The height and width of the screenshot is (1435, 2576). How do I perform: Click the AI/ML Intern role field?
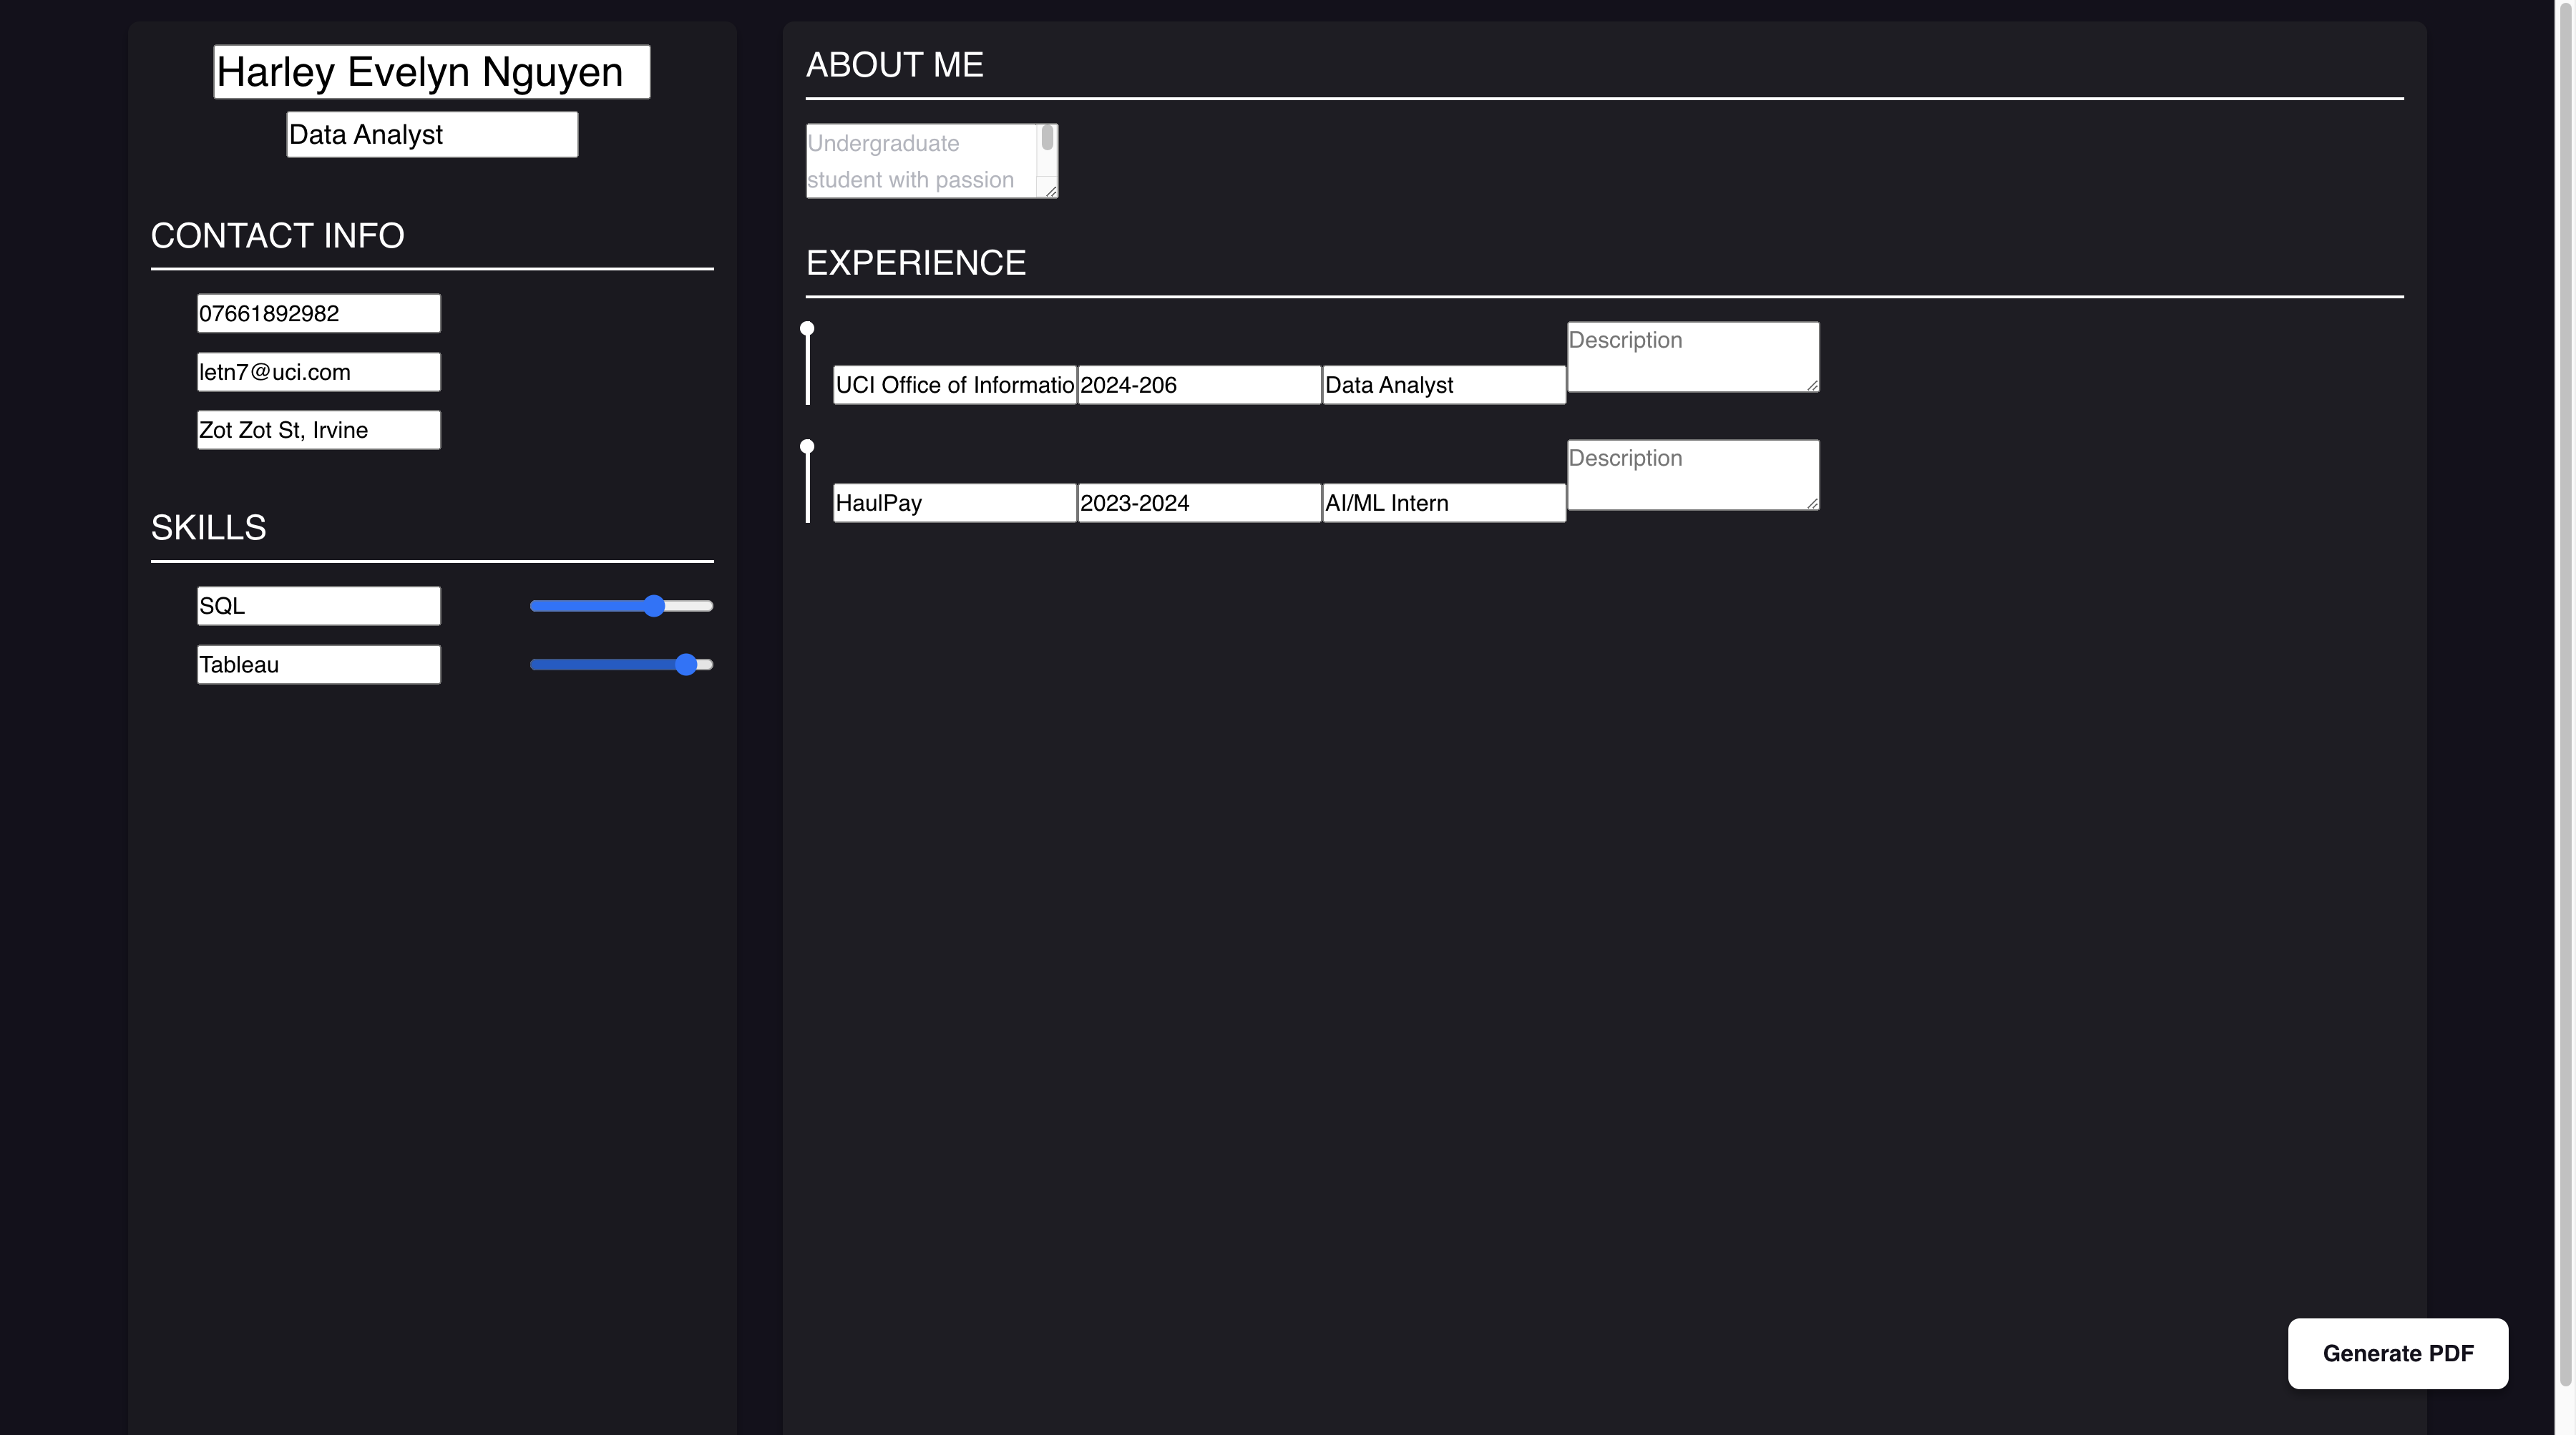click(x=1443, y=503)
